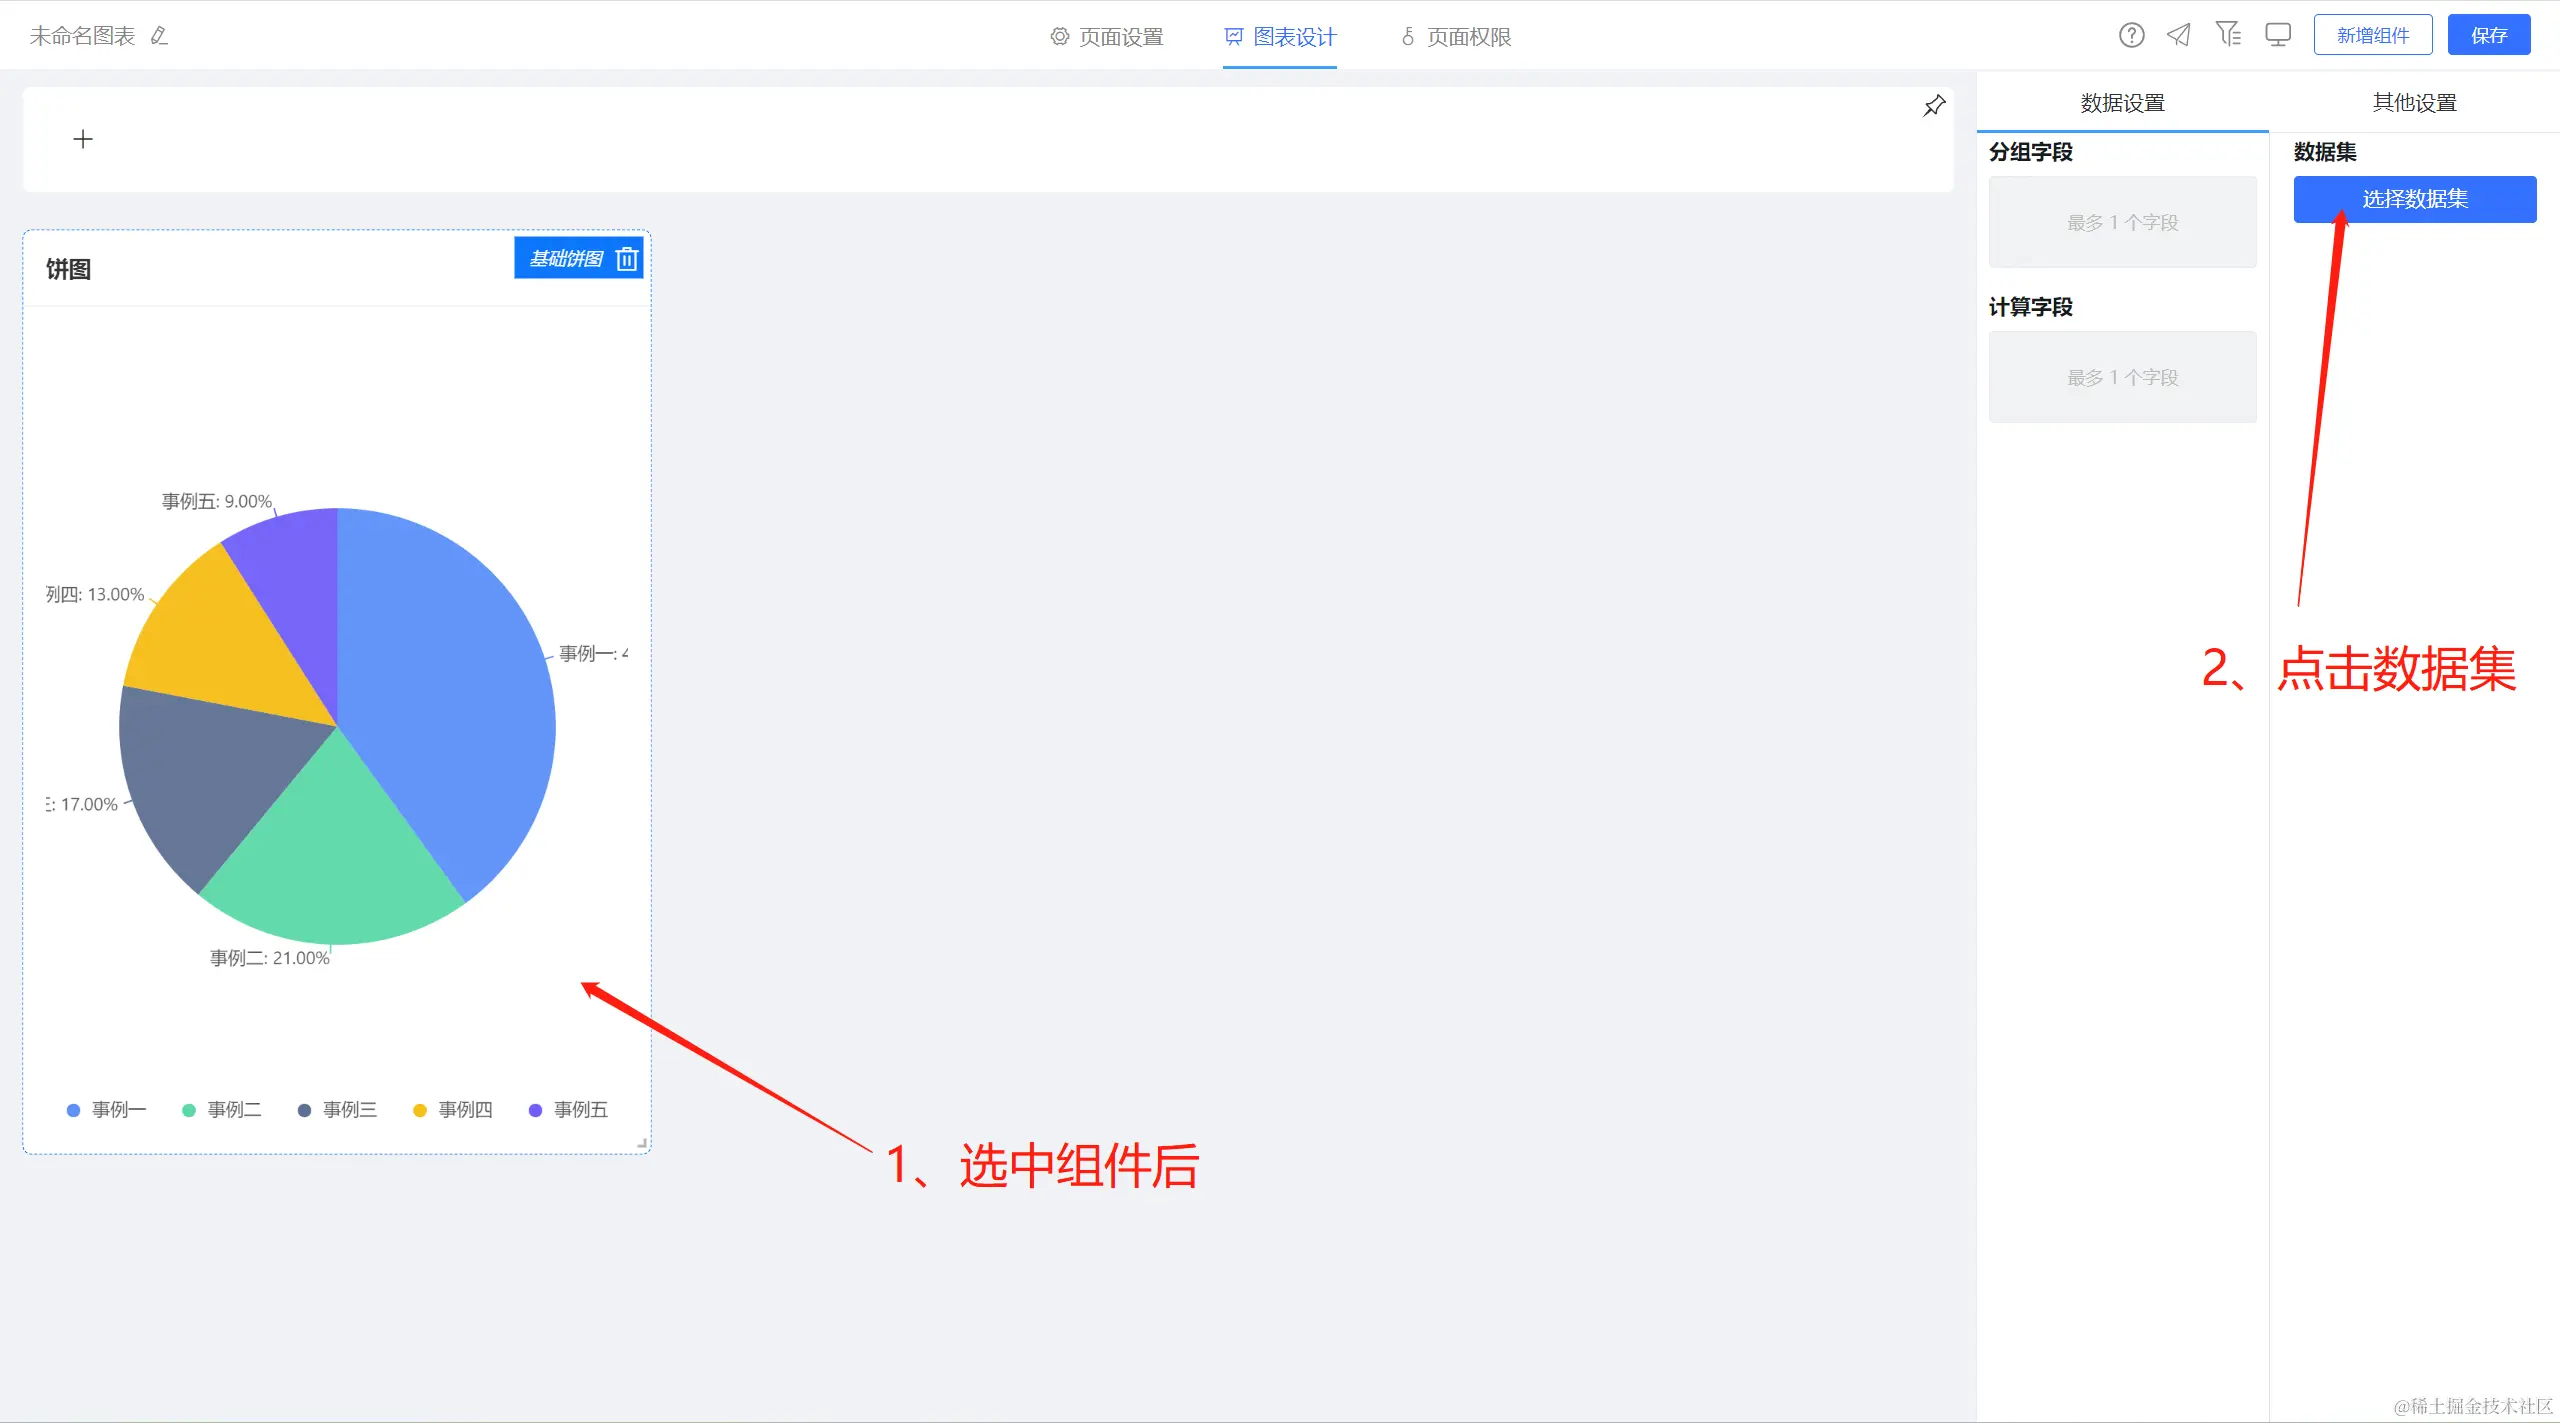Open the 其他设置 tab
The width and height of the screenshot is (2560, 1423).
[x=2414, y=103]
